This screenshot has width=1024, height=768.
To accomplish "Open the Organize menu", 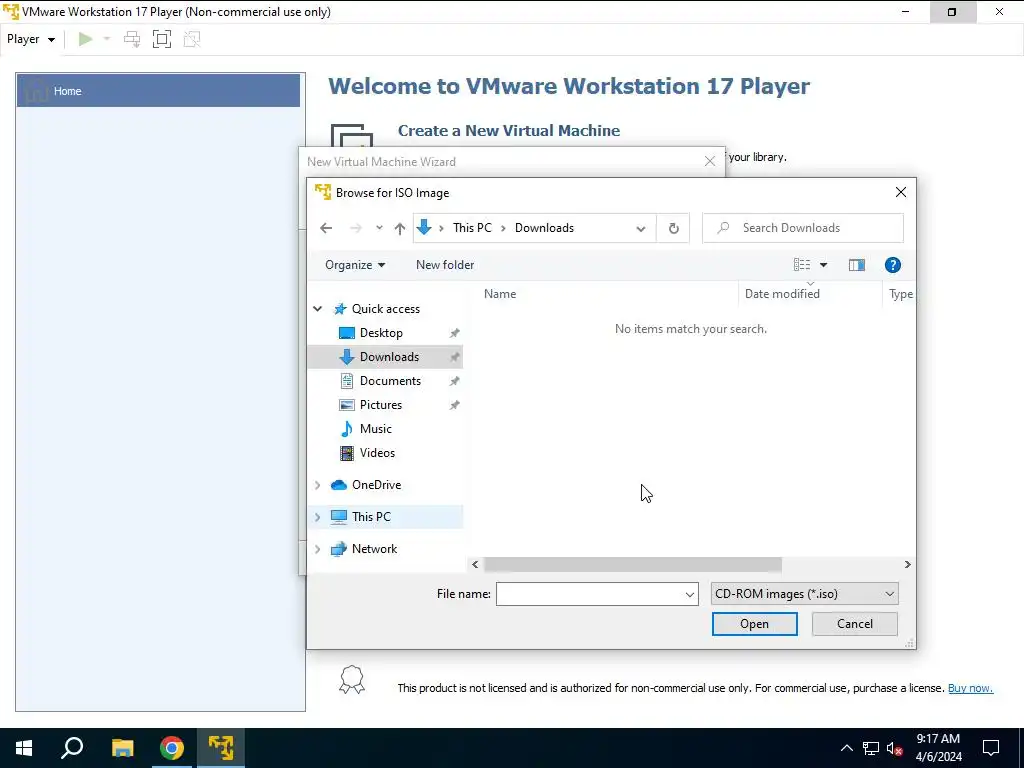I will pos(355,264).
